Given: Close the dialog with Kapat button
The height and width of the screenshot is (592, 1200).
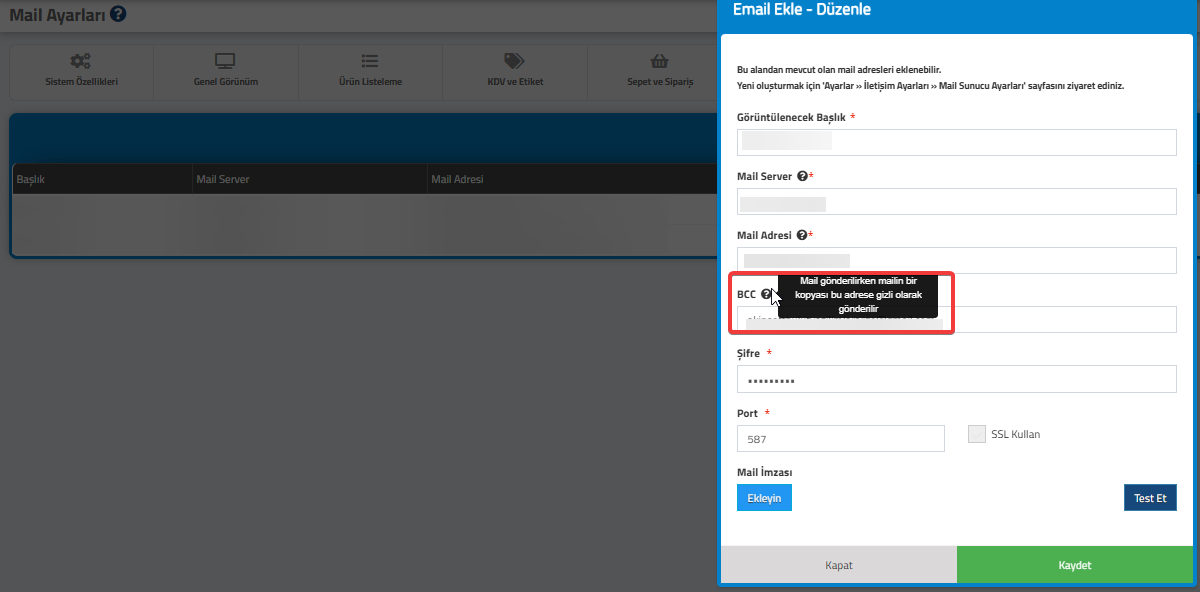Looking at the screenshot, I should coord(838,565).
